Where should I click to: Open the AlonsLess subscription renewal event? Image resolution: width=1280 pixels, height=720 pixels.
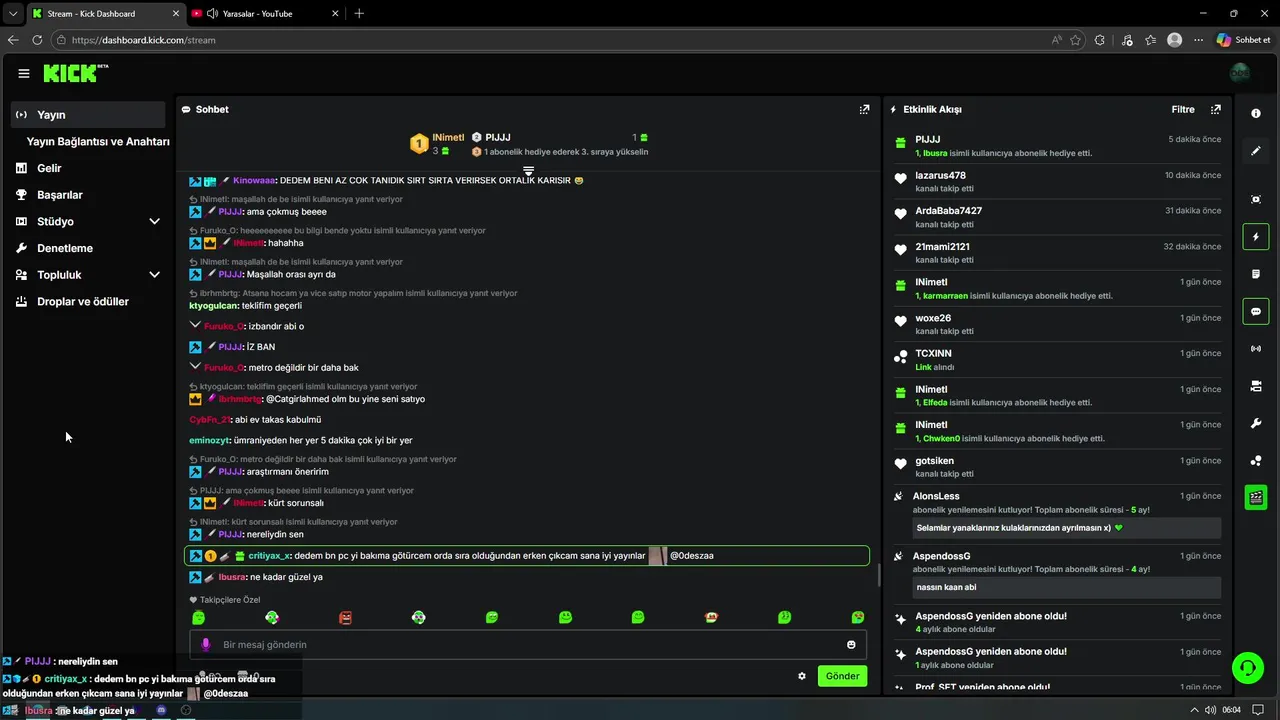[1057, 514]
